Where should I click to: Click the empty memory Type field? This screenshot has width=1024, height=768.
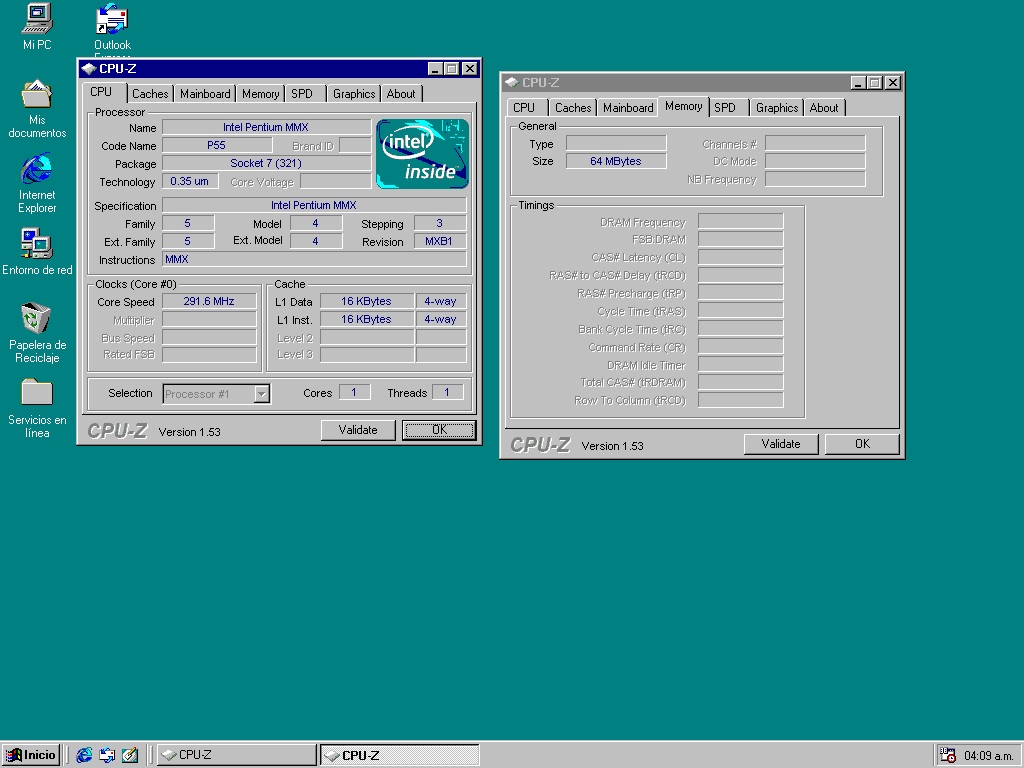[616, 143]
